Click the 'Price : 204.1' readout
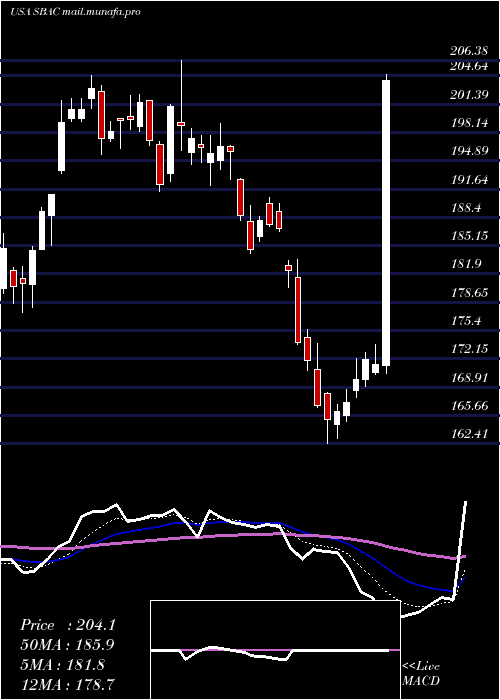This screenshot has height=700, width=500. [x=68, y=625]
